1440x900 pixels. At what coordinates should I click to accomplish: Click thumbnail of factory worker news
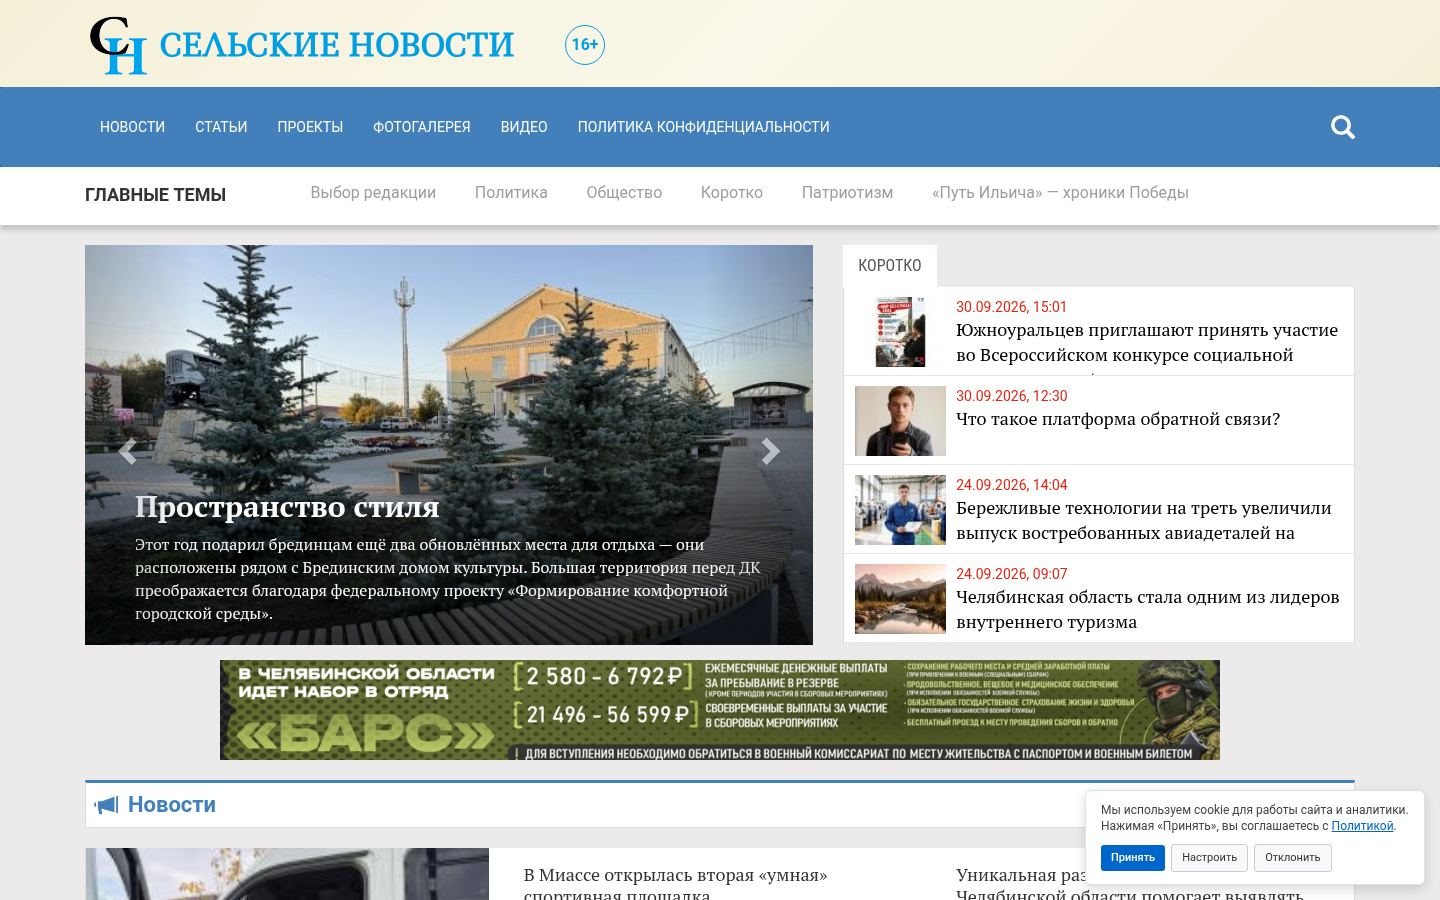coord(900,510)
